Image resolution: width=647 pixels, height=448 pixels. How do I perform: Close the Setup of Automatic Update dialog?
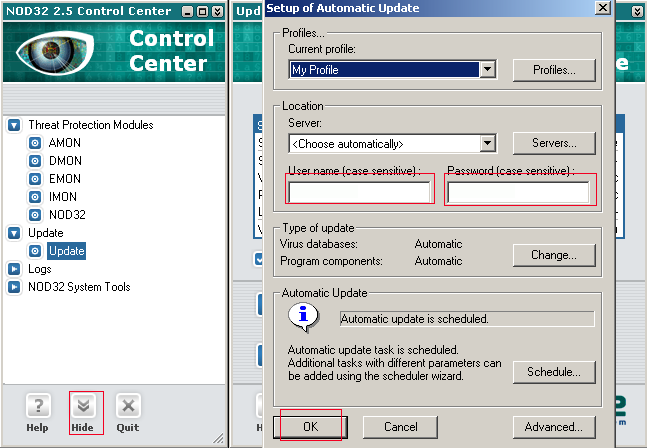[603, 7]
